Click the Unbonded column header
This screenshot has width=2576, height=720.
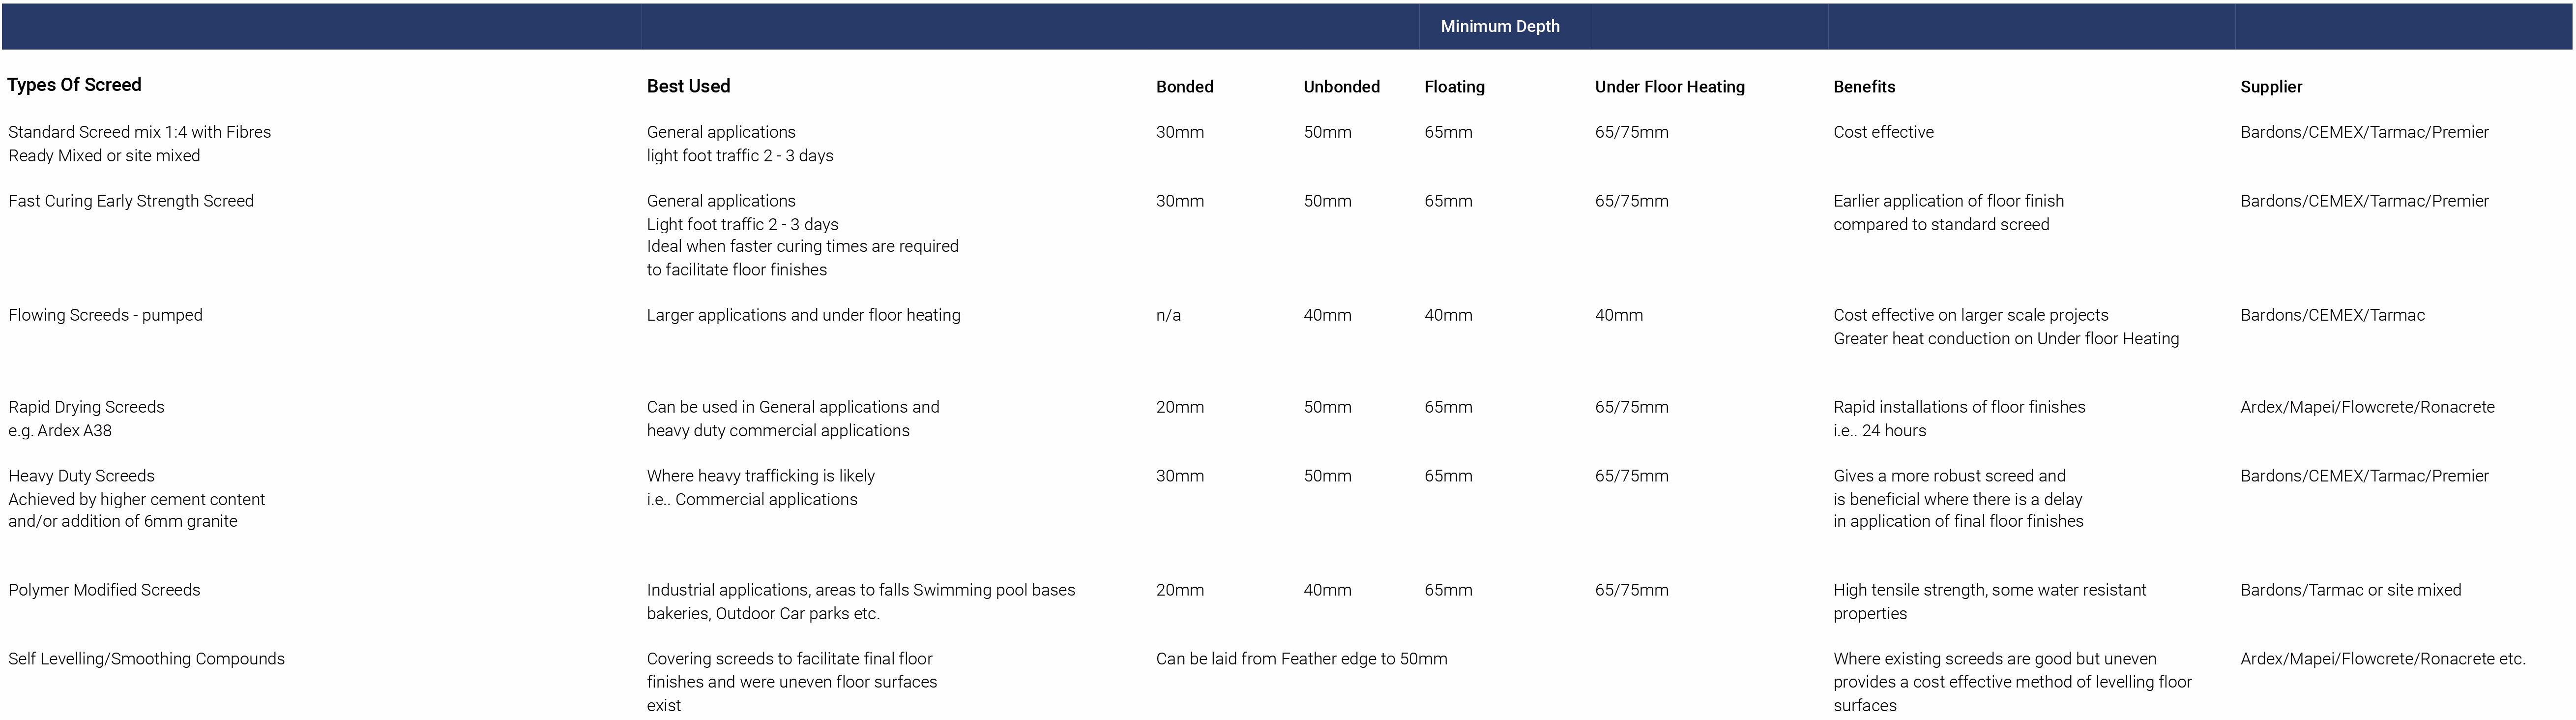(1341, 87)
